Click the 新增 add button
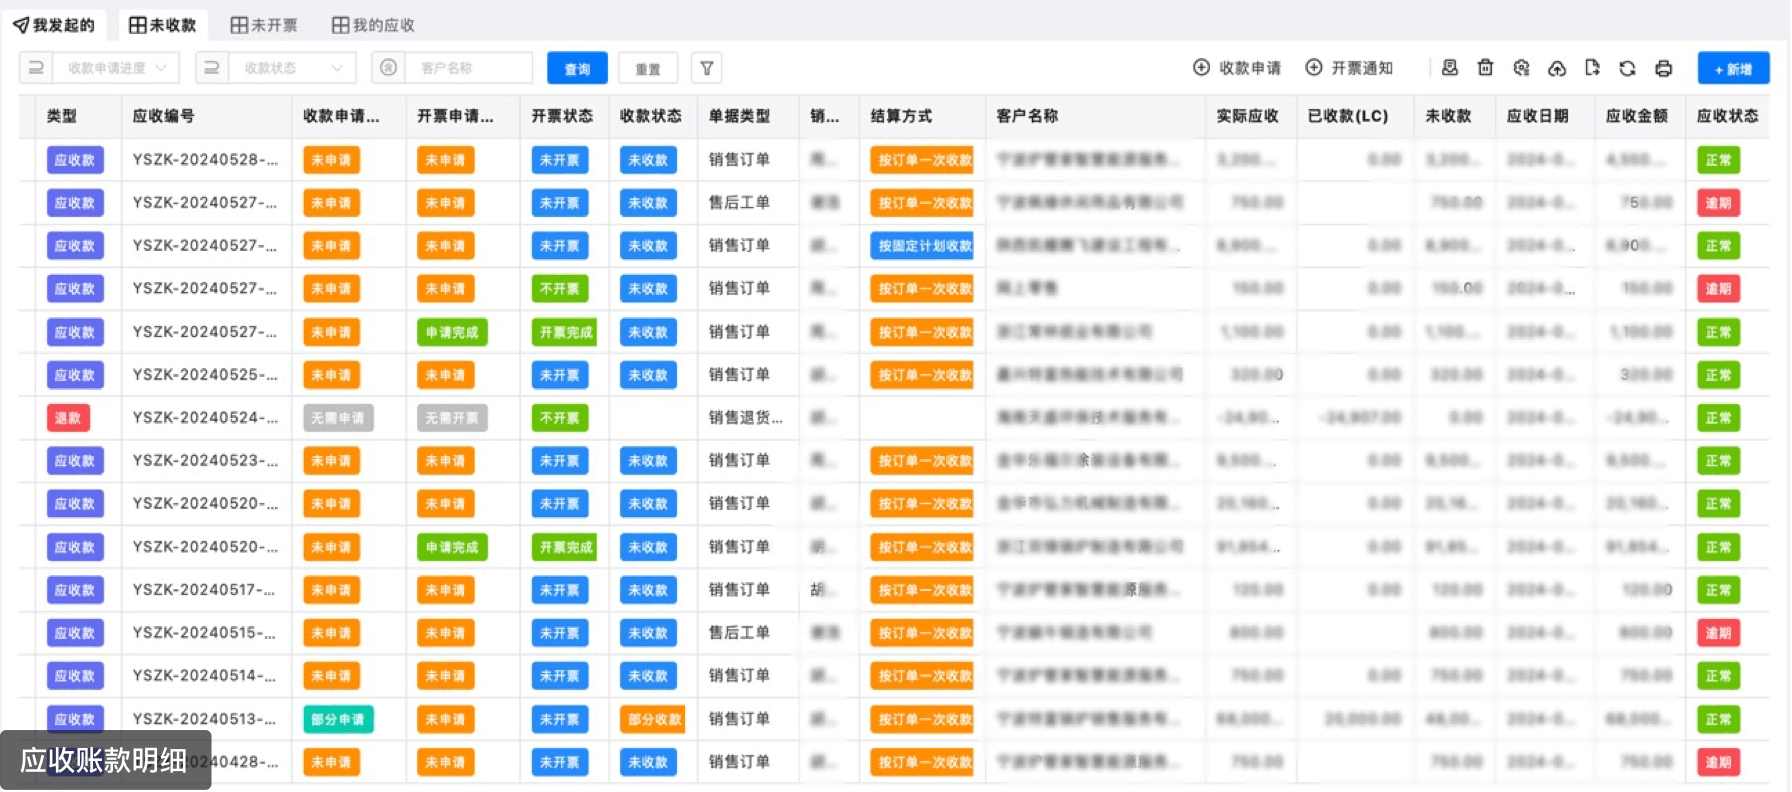The image size is (1792, 792). tap(1733, 68)
